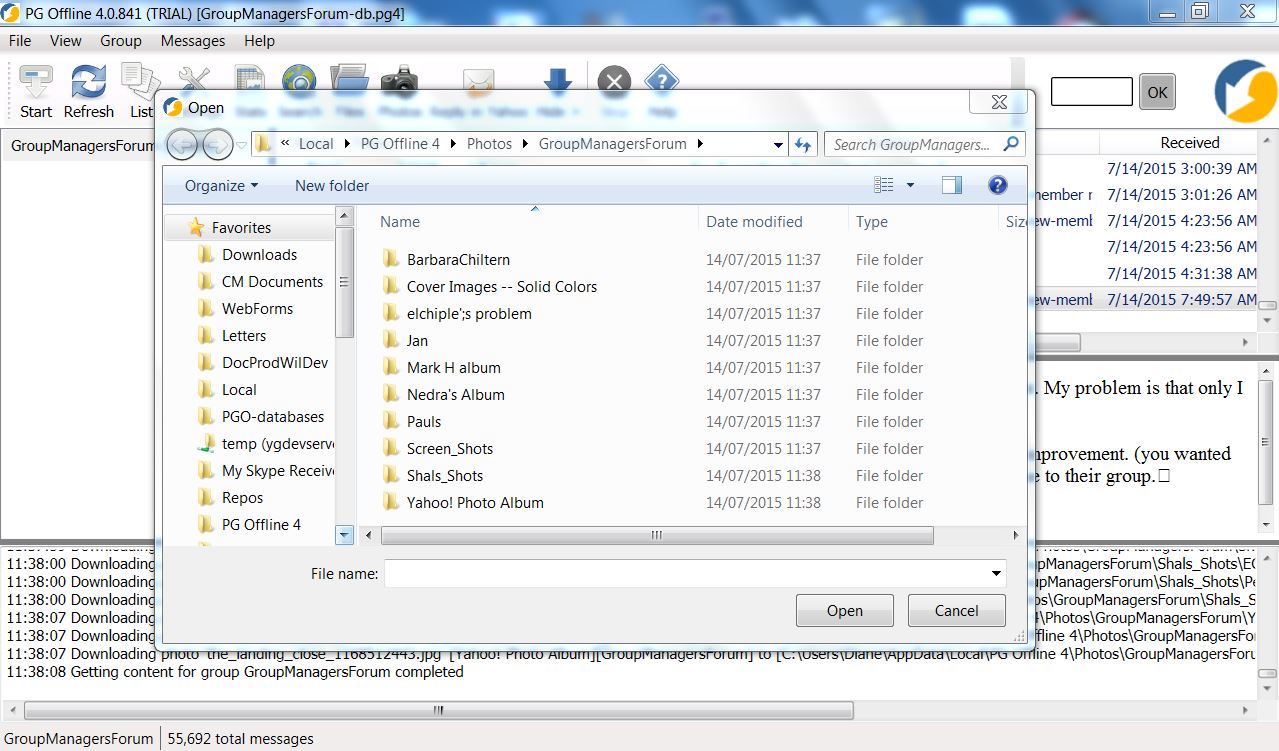Click the Change your view icon

(883, 185)
